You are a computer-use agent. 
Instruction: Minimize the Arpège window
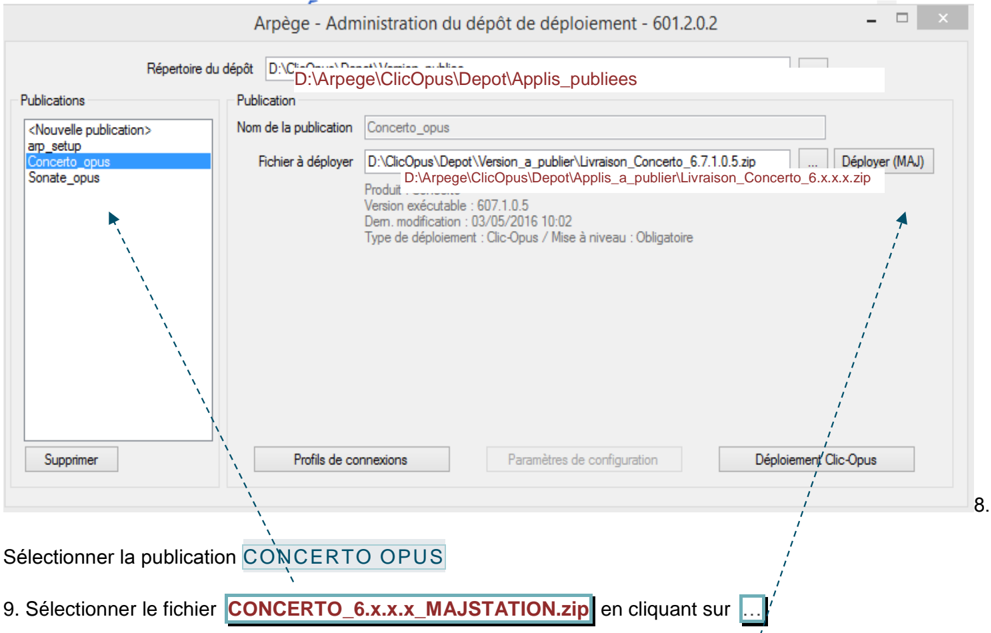[x=872, y=21]
